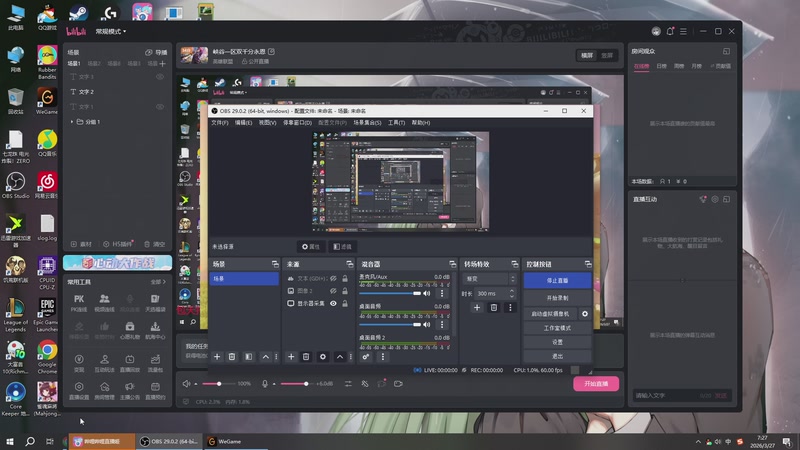Adjust microphone gain slider at +6.0dB
800x450 pixels.
tap(306, 384)
